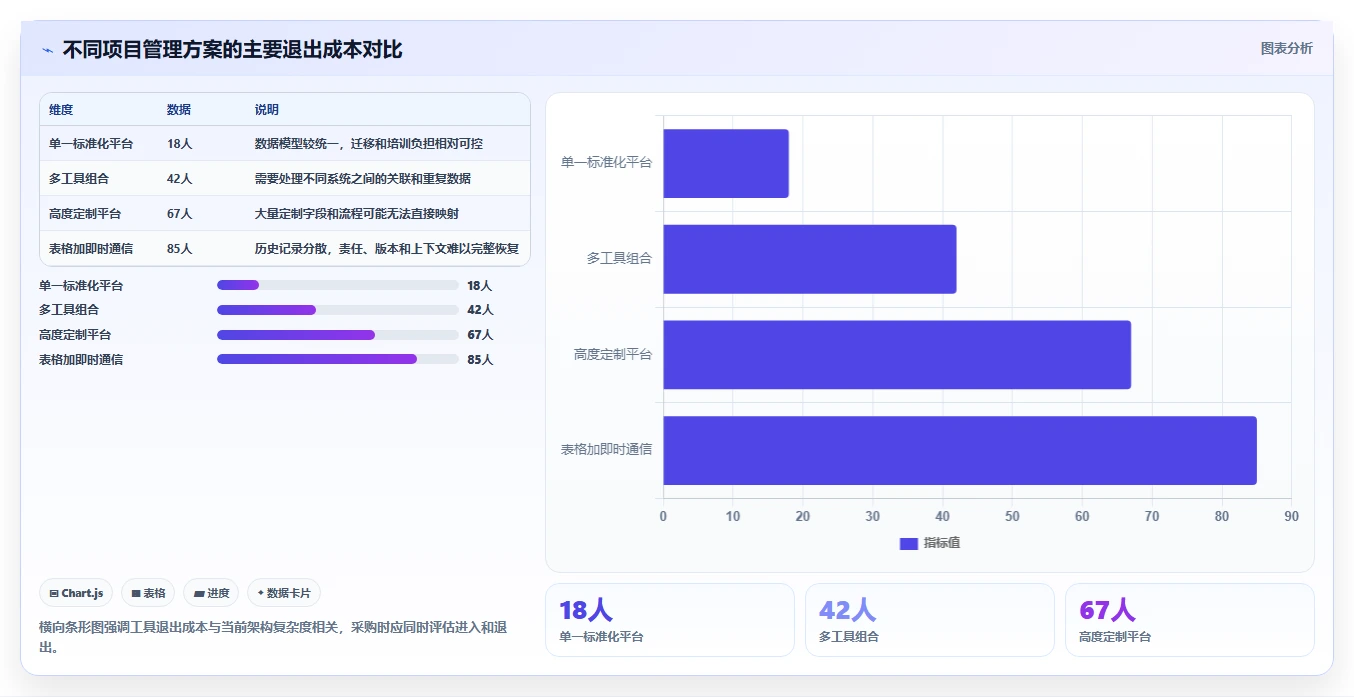Click the x-axis tick 90
The height and width of the screenshot is (697, 1354).
click(x=1291, y=517)
